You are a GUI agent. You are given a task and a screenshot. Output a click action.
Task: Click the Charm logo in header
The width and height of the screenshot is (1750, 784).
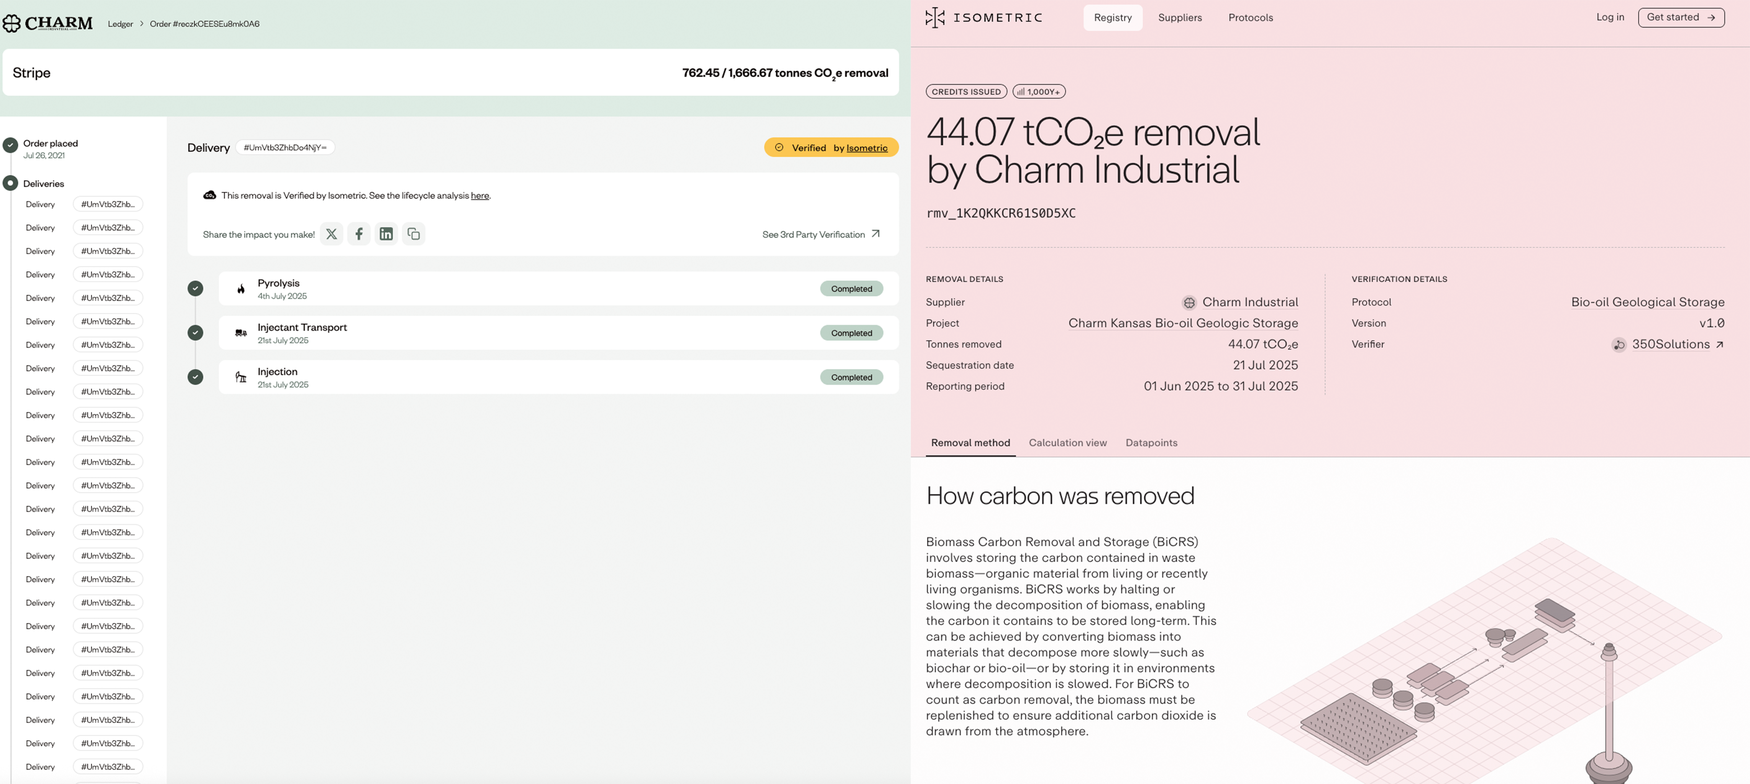click(48, 23)
